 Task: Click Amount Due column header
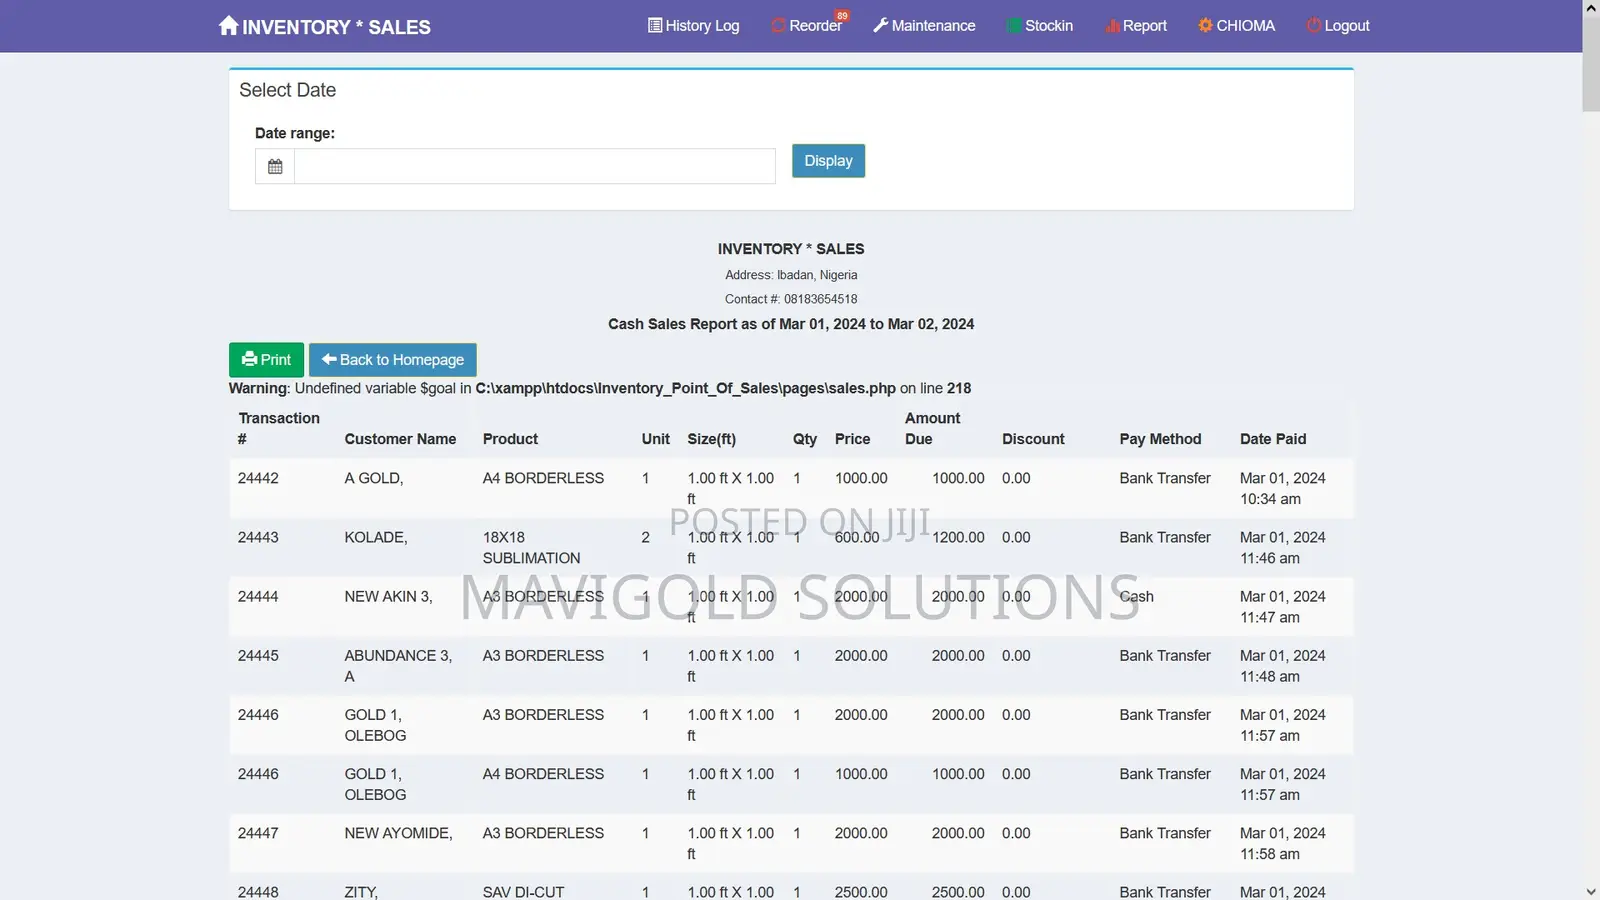click(x=932, y=428)
